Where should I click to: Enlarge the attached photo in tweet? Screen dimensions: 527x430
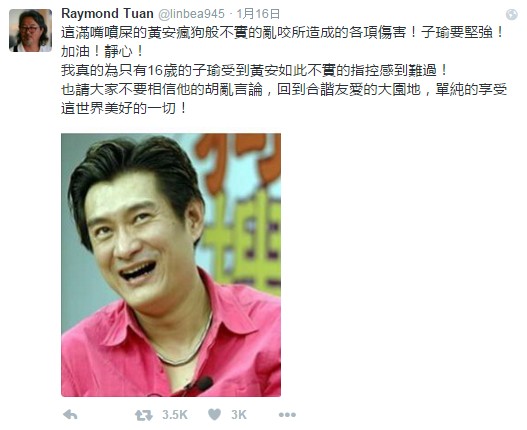click(171, 265)
